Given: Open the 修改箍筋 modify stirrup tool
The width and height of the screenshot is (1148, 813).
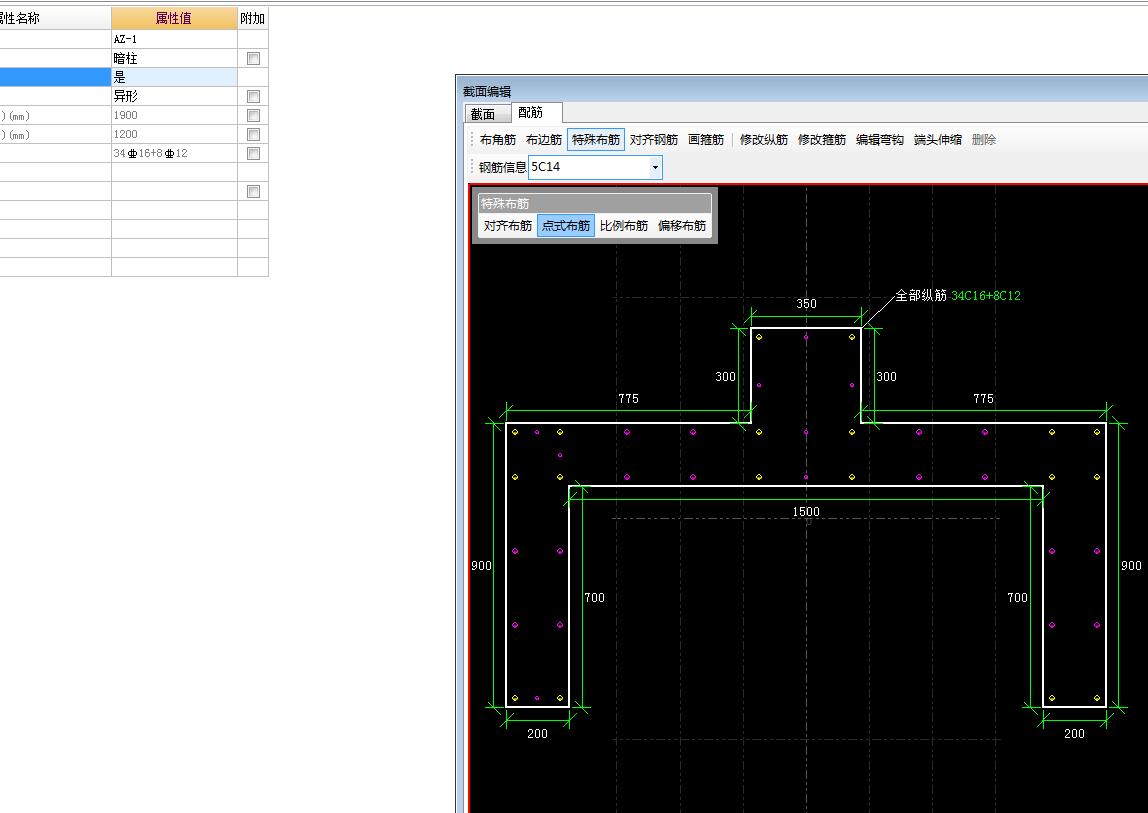Looking at the screenshot, I should tap(821, 139).
